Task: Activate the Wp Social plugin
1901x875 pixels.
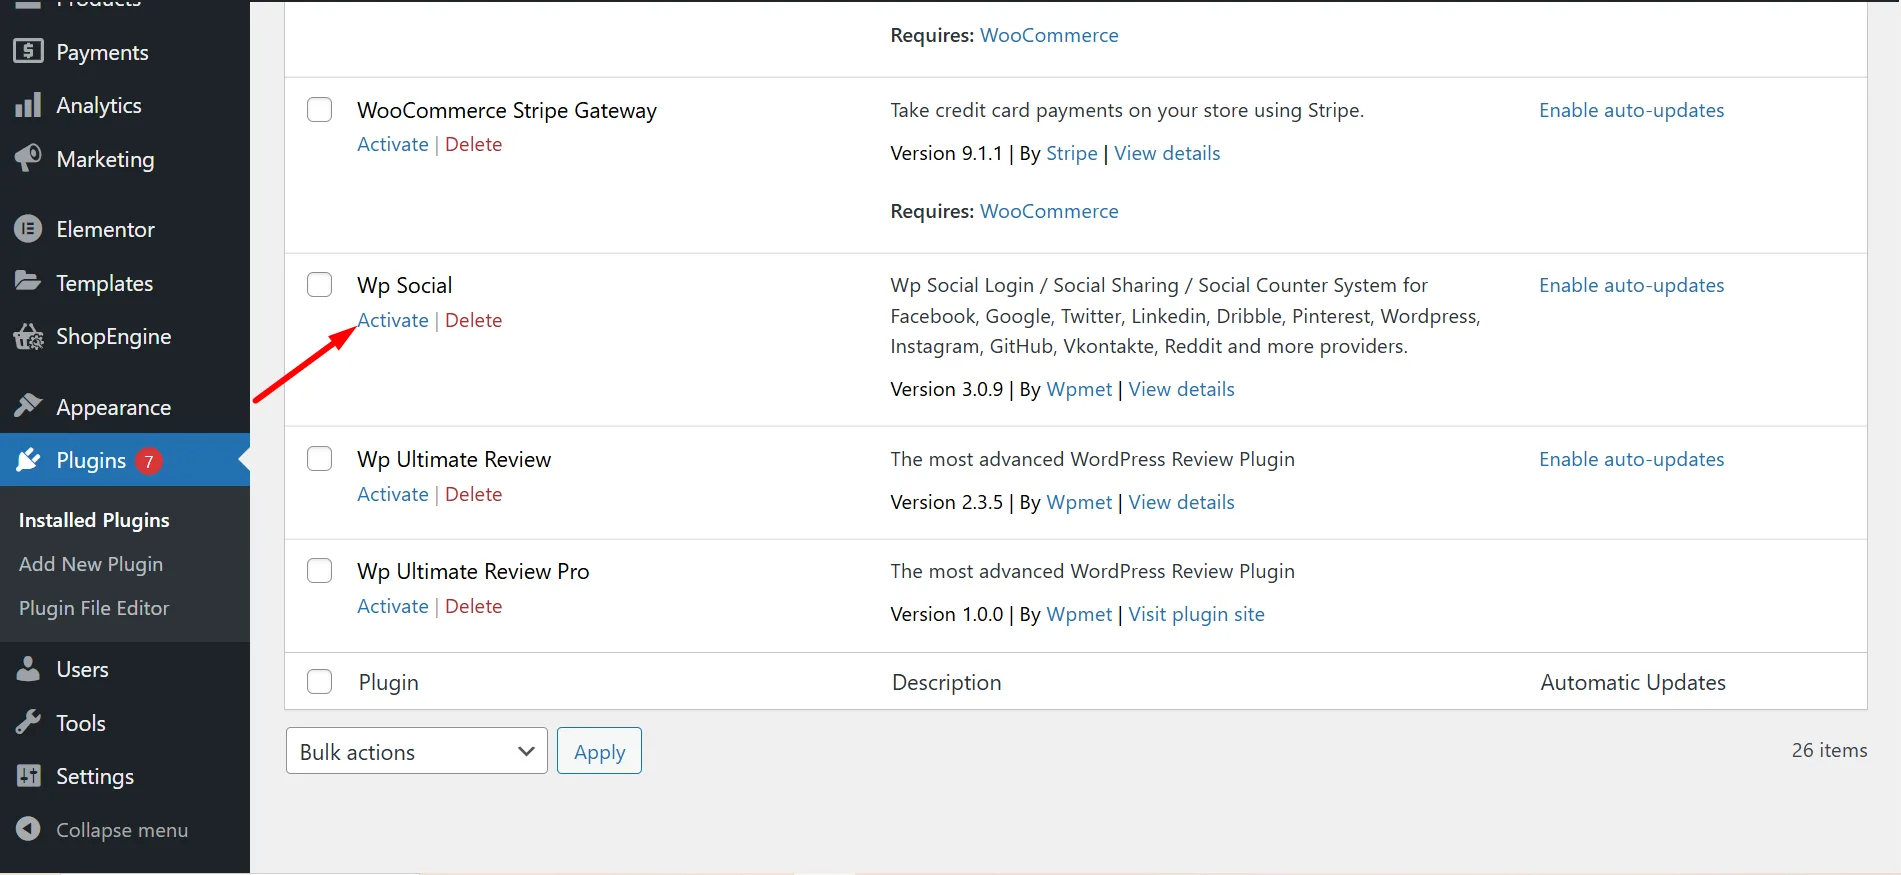Action: 393,320
